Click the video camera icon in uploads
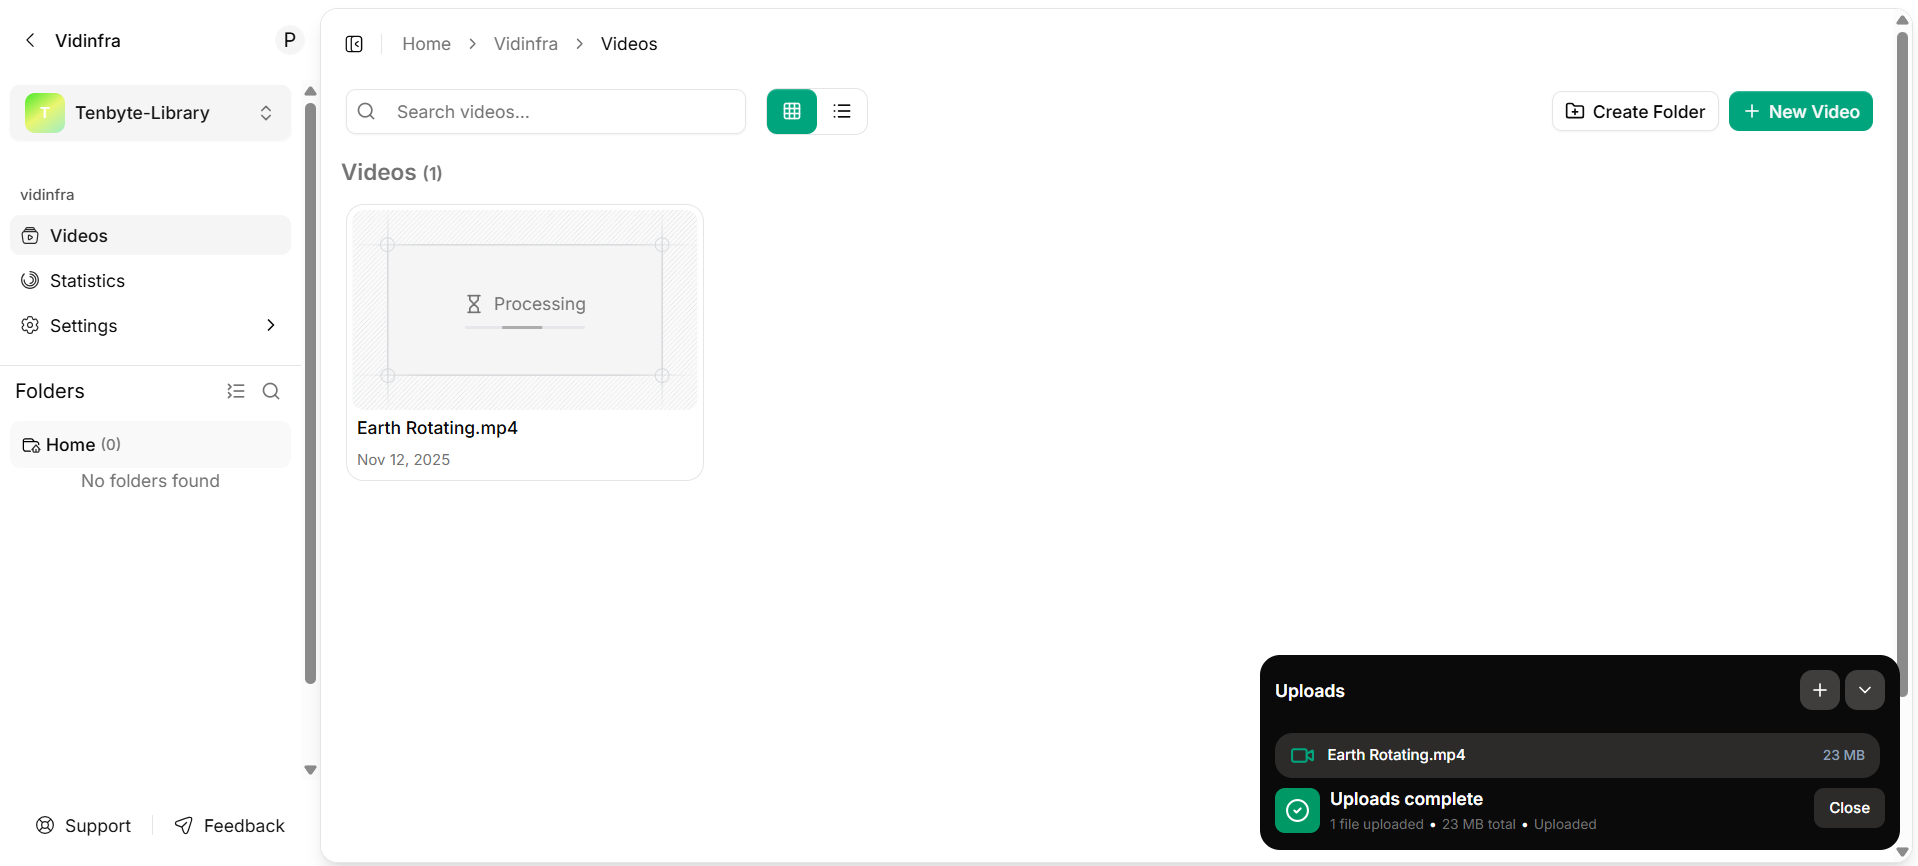The image size is (1918, 866). 1302,755
